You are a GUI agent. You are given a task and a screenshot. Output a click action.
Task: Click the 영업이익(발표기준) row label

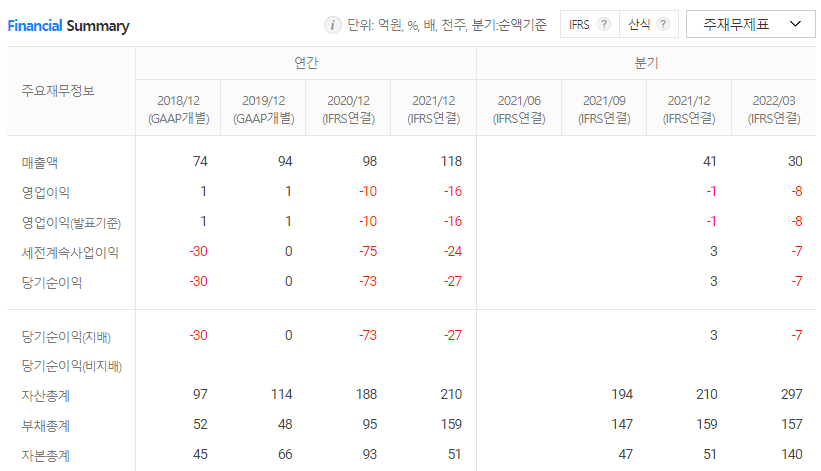(x=71, y=222)
